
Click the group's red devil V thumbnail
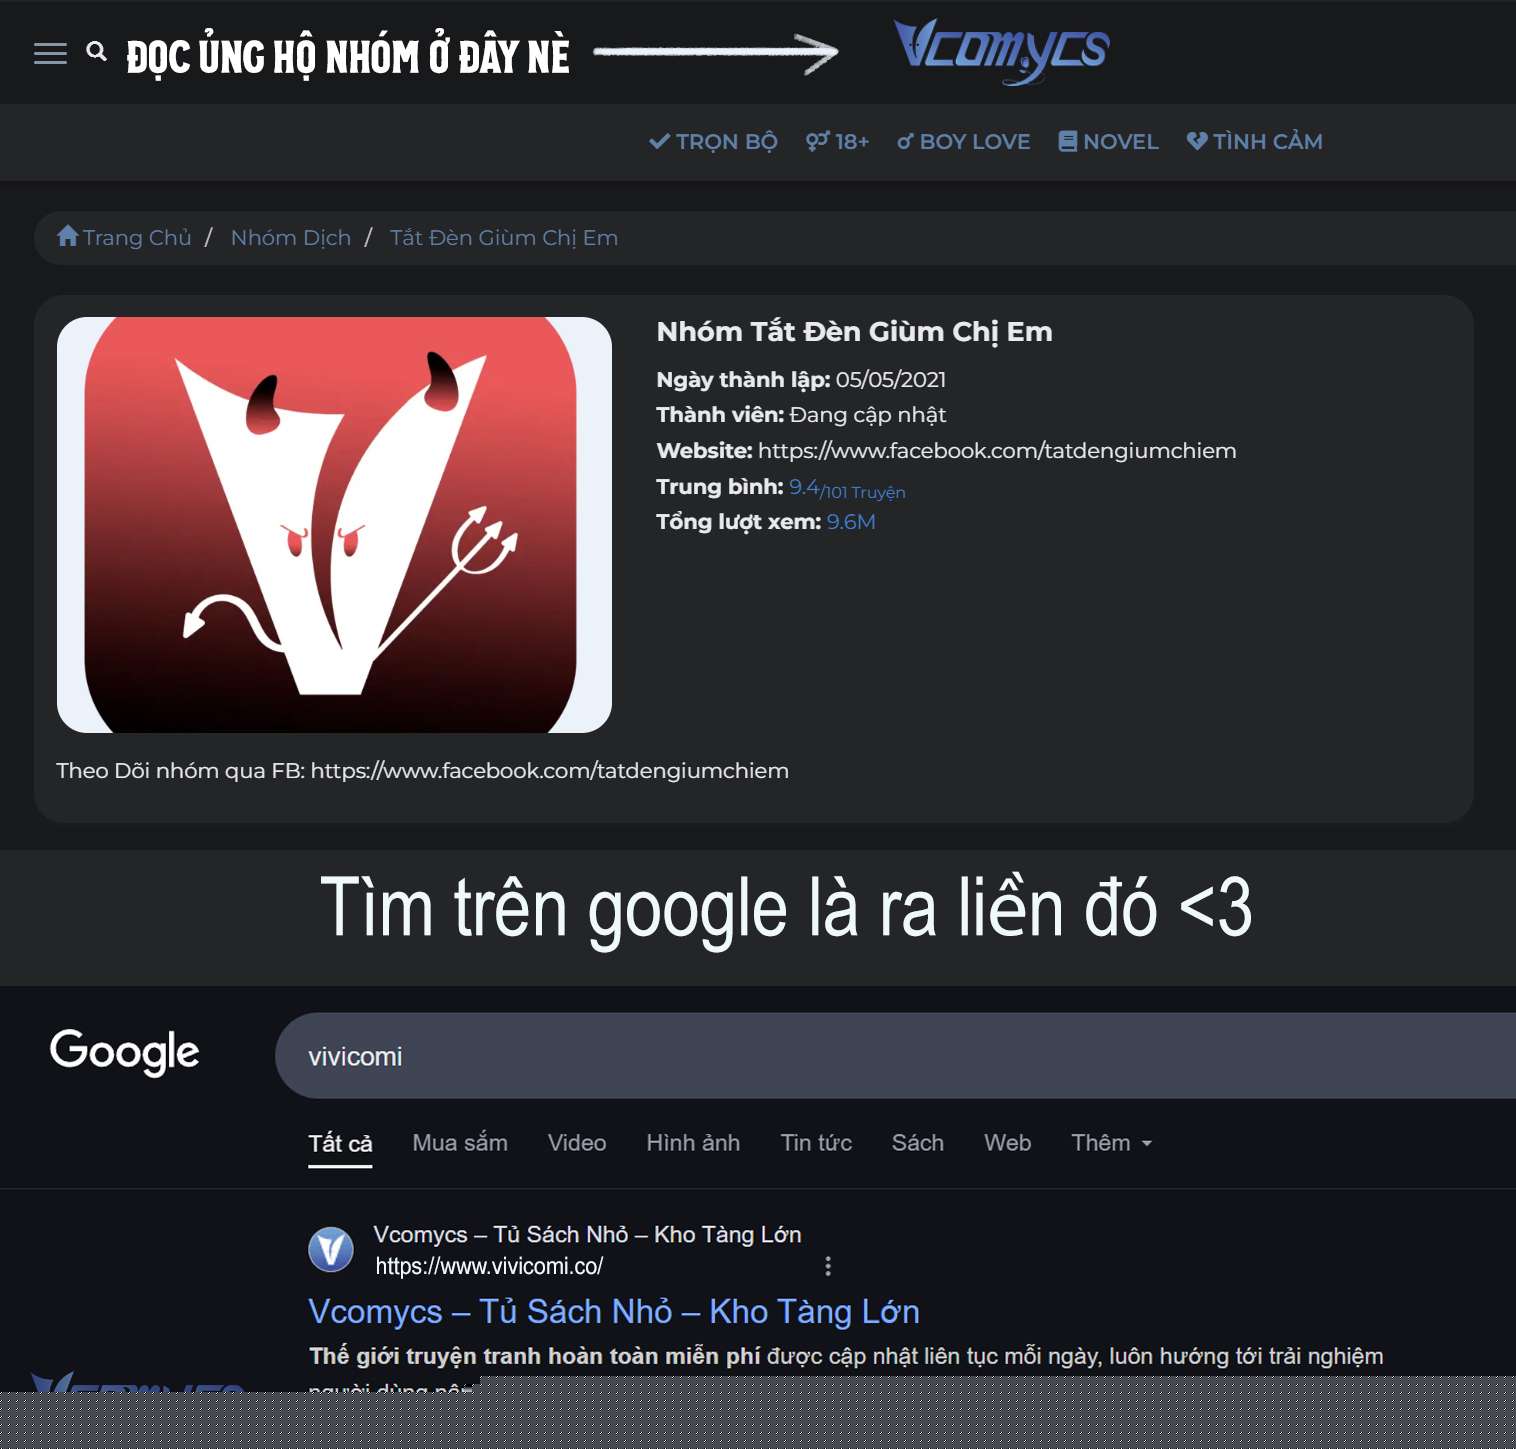[334, 525]
